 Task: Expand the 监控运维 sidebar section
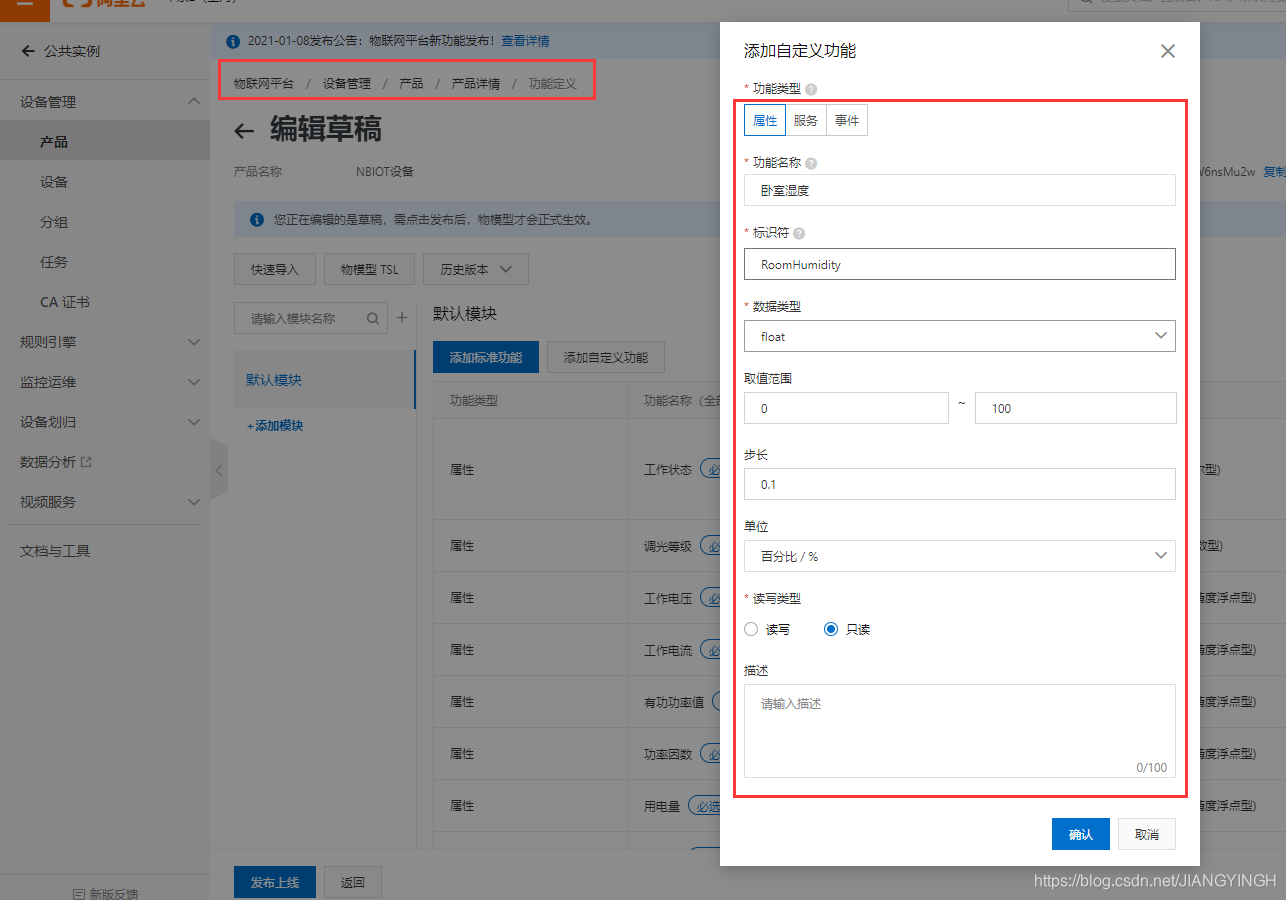[194, 382]
